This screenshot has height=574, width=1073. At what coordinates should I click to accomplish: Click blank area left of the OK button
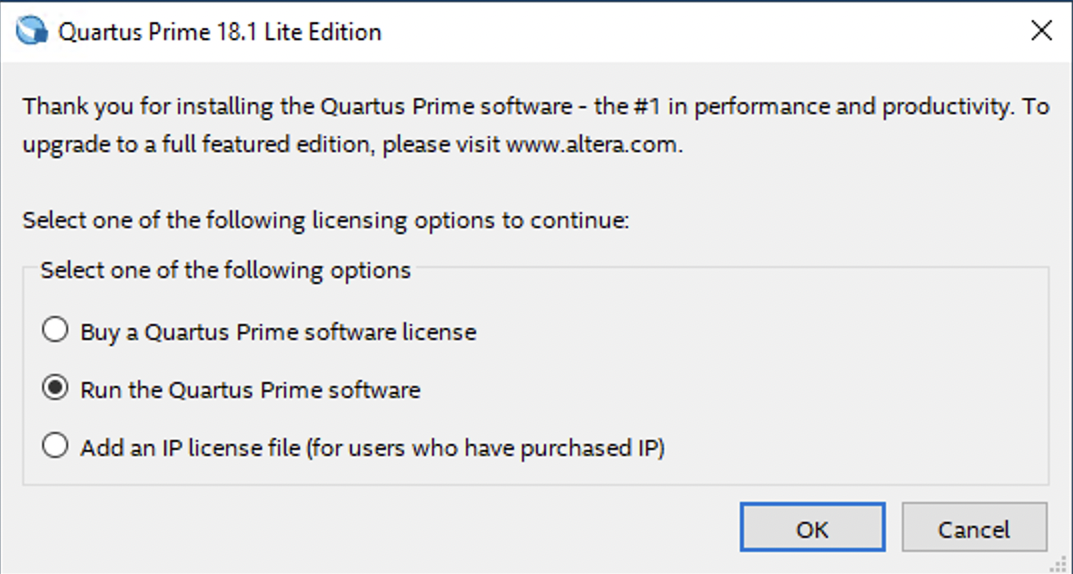click(x=400, y=528)
